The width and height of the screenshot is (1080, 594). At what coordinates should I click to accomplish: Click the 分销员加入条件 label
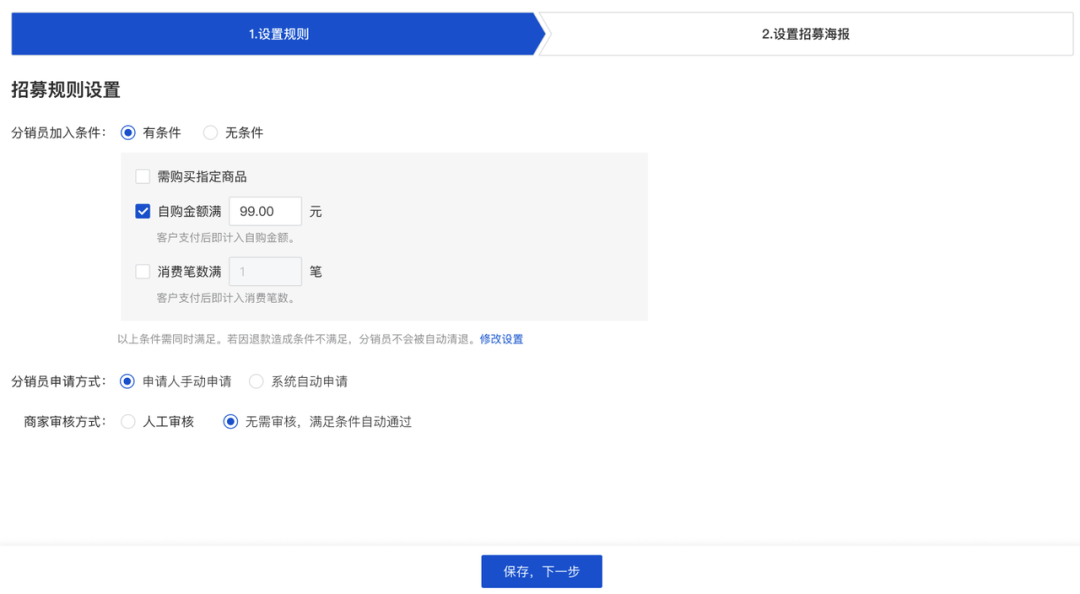tap(58, 131)
